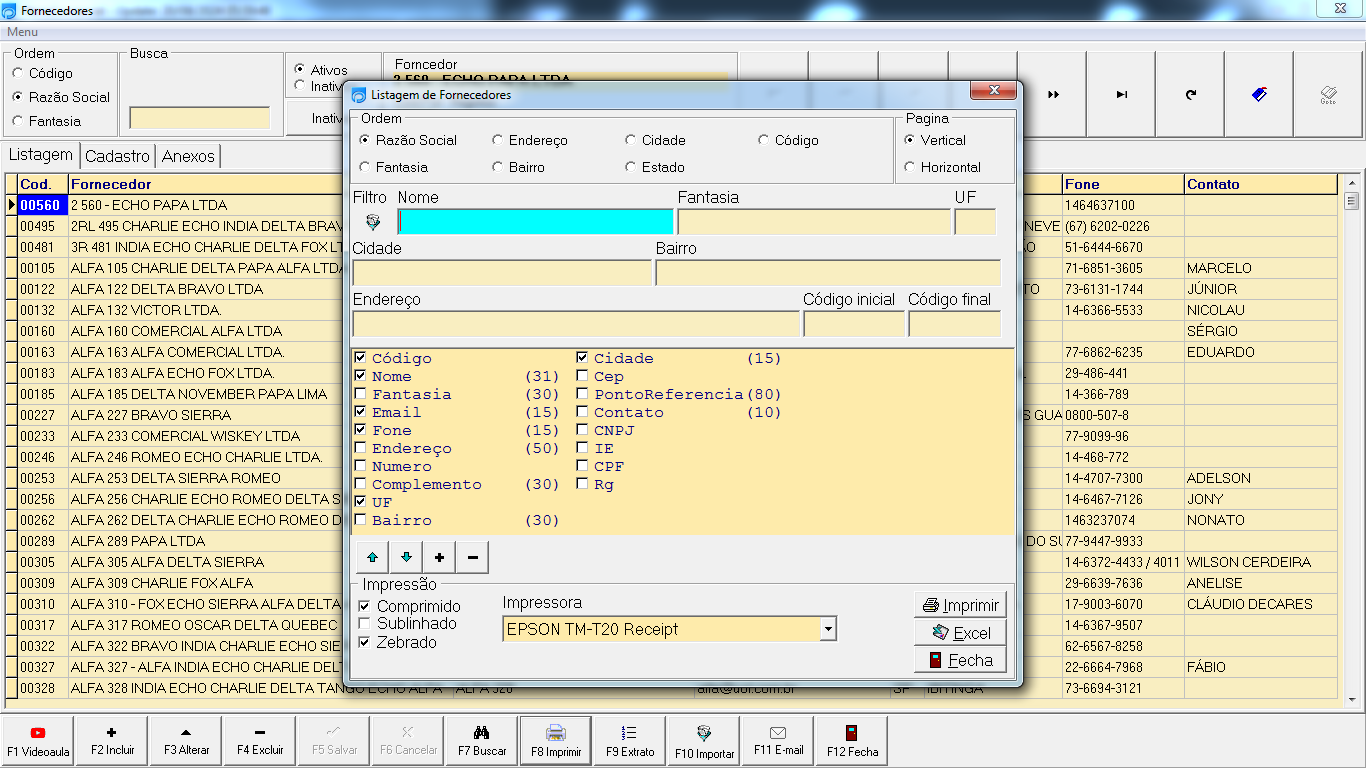Toggle Comprimido print option

pos(365,606)
